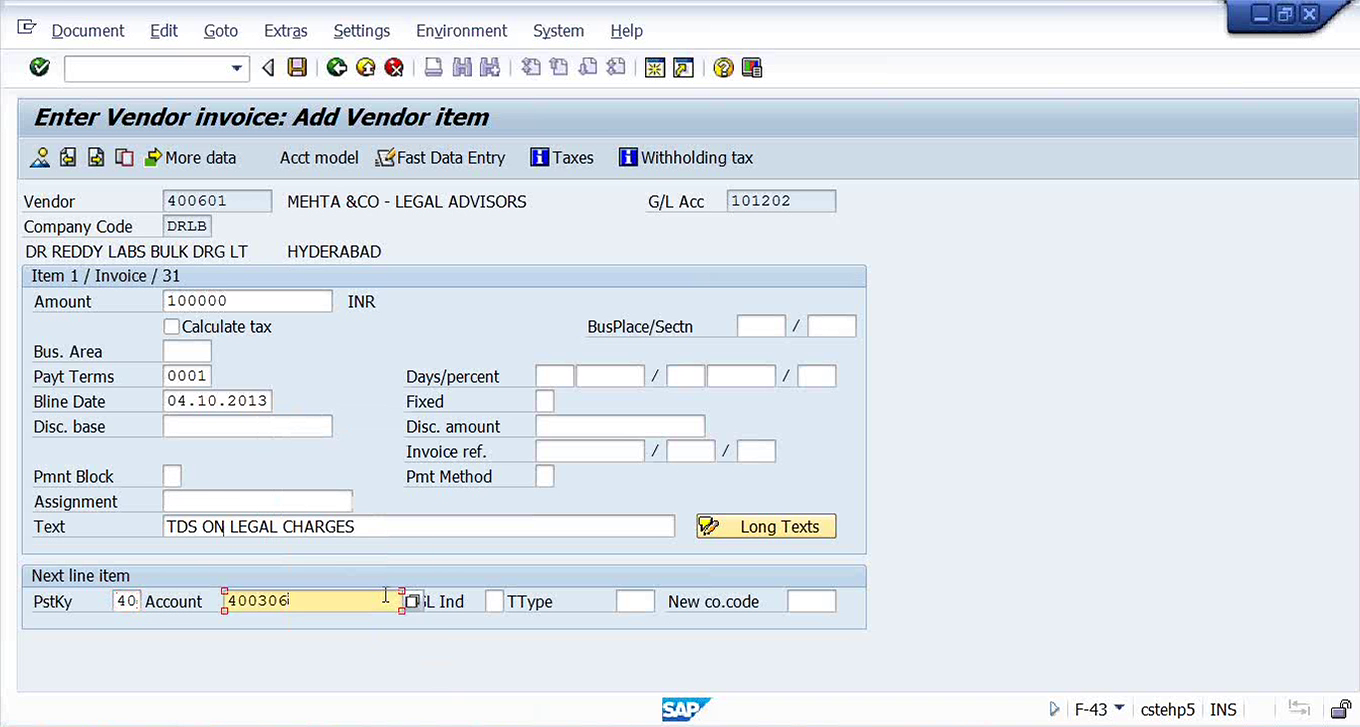1360x727 pixels.
Task: Click the red copy documents icon
Action: (124, 157)
